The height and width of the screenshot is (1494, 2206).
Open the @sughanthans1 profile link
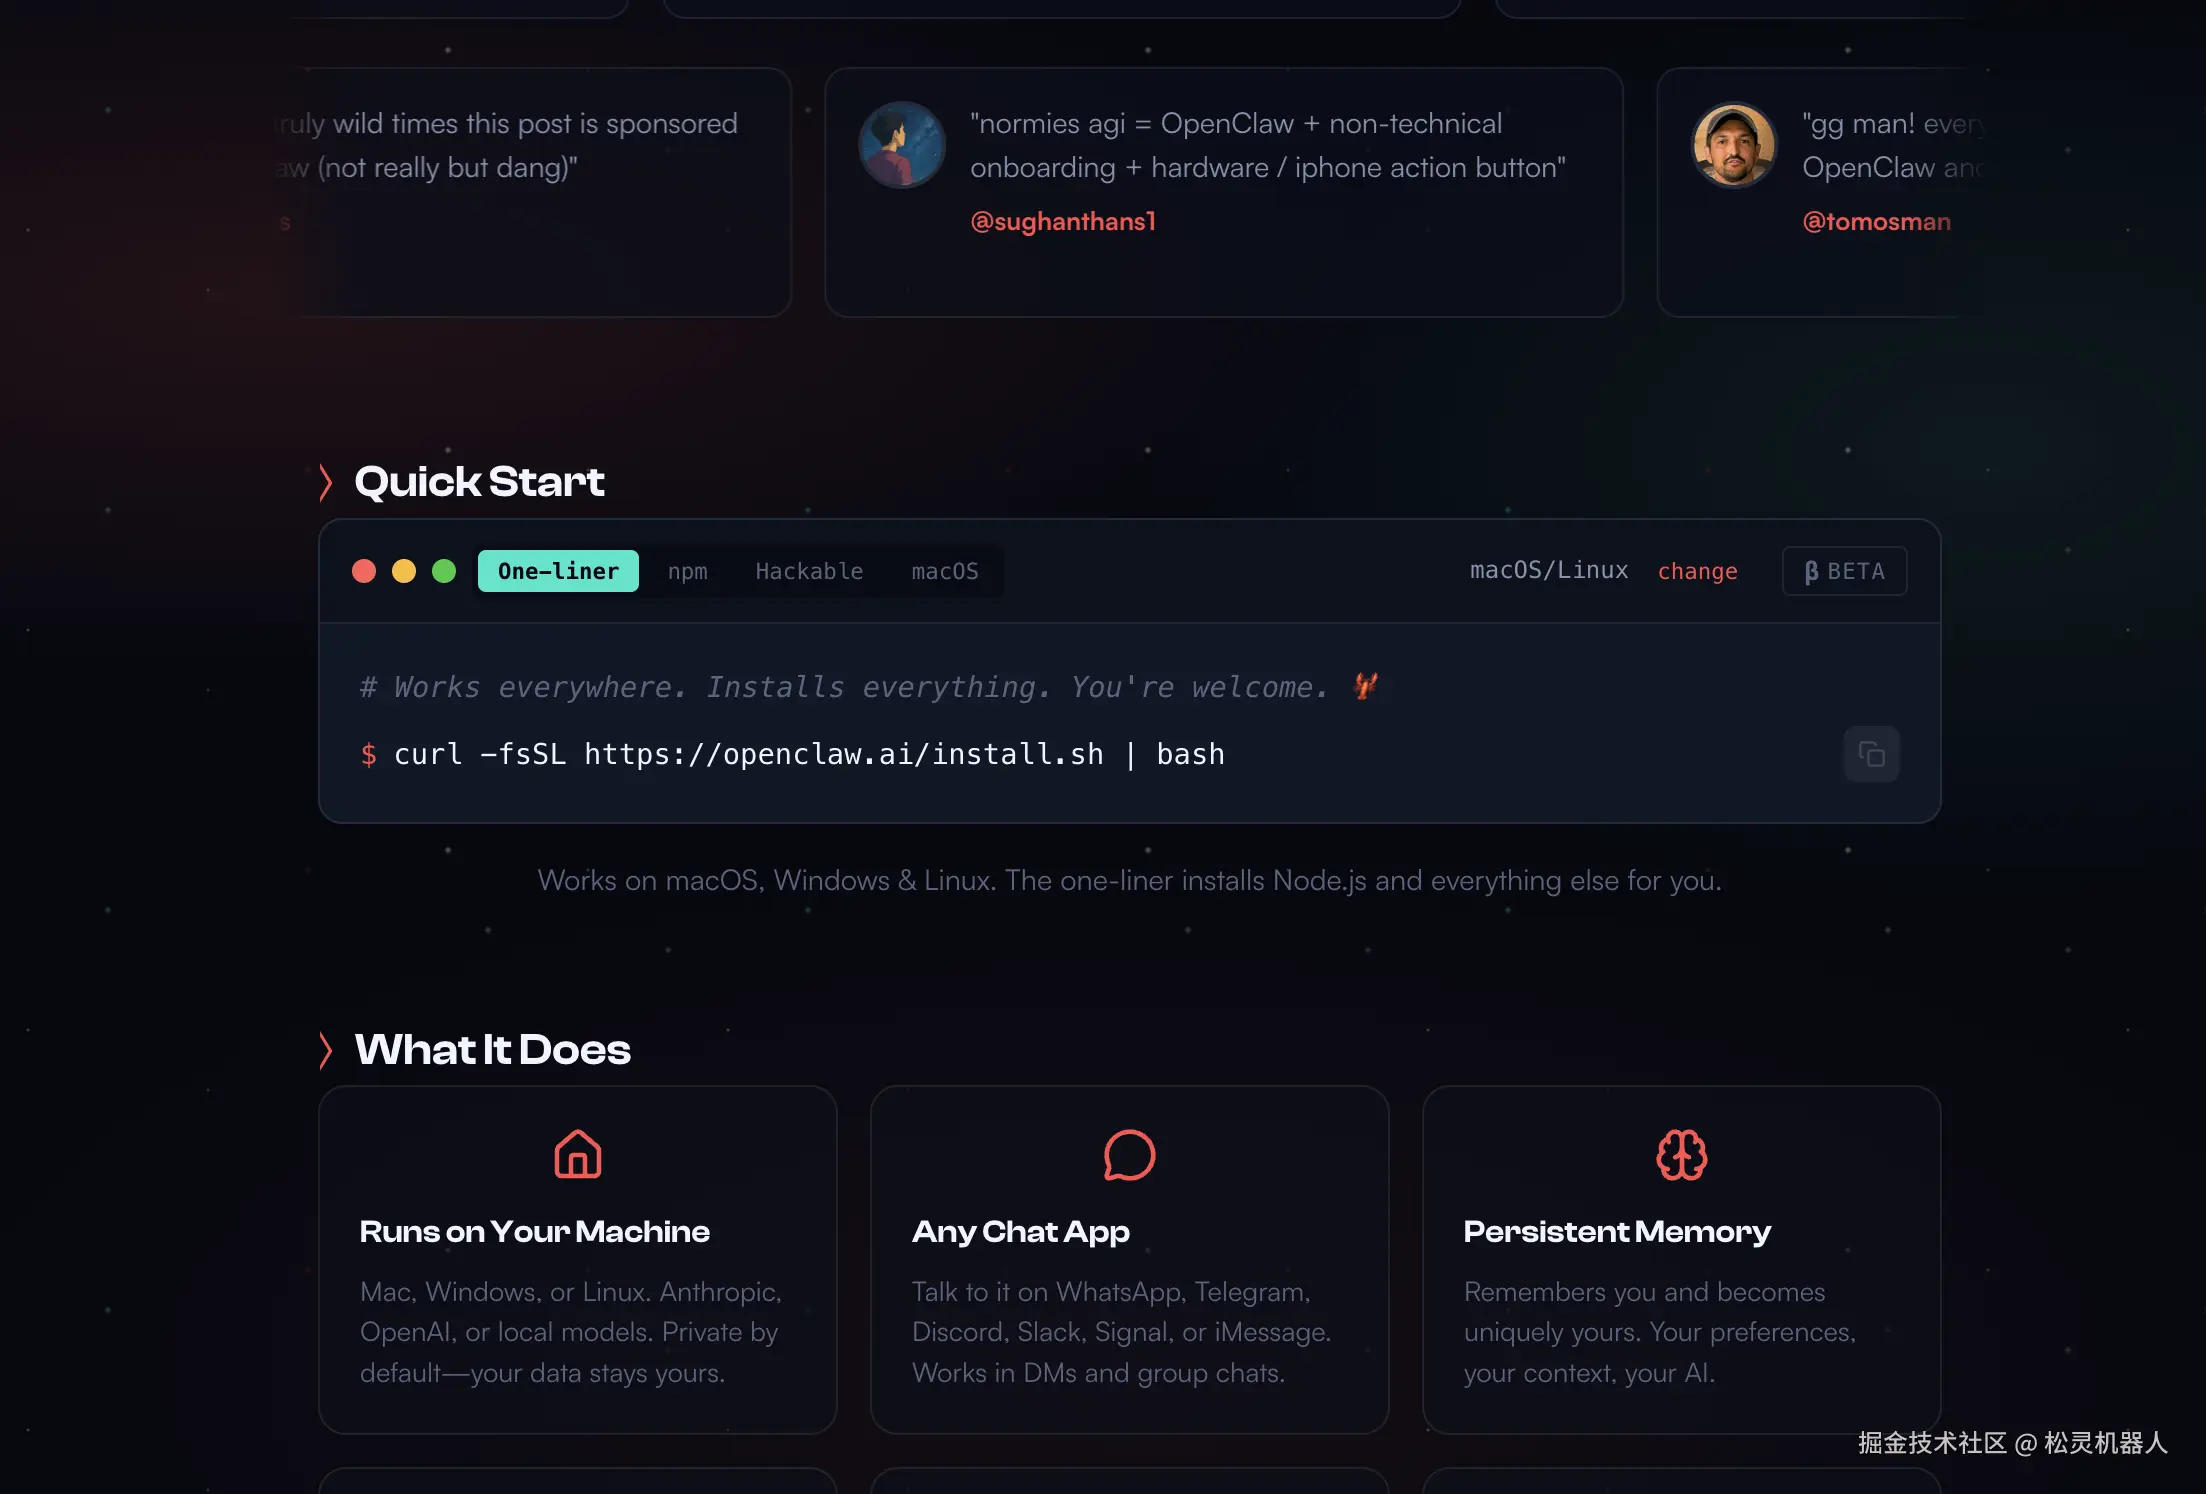(x=1063, y=221)
